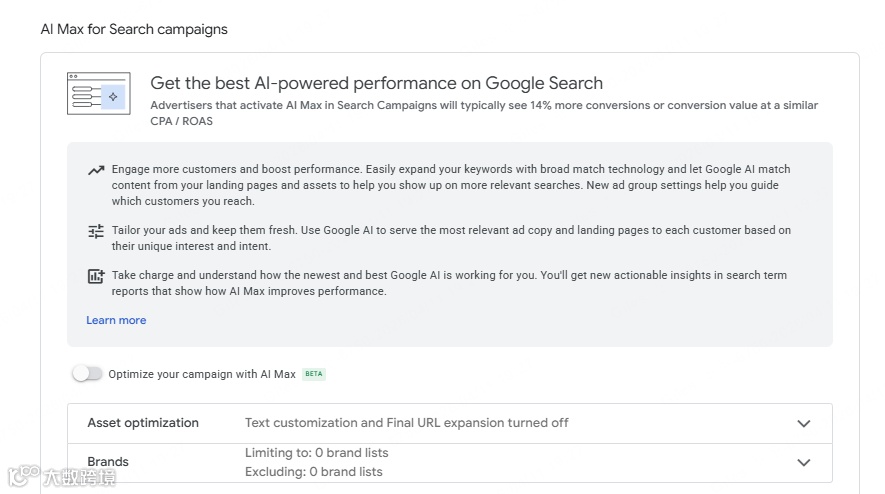Click "Excluding: 0 brand lists" text
The height and width of the screenshot is (494, 885).
[313, 472]
